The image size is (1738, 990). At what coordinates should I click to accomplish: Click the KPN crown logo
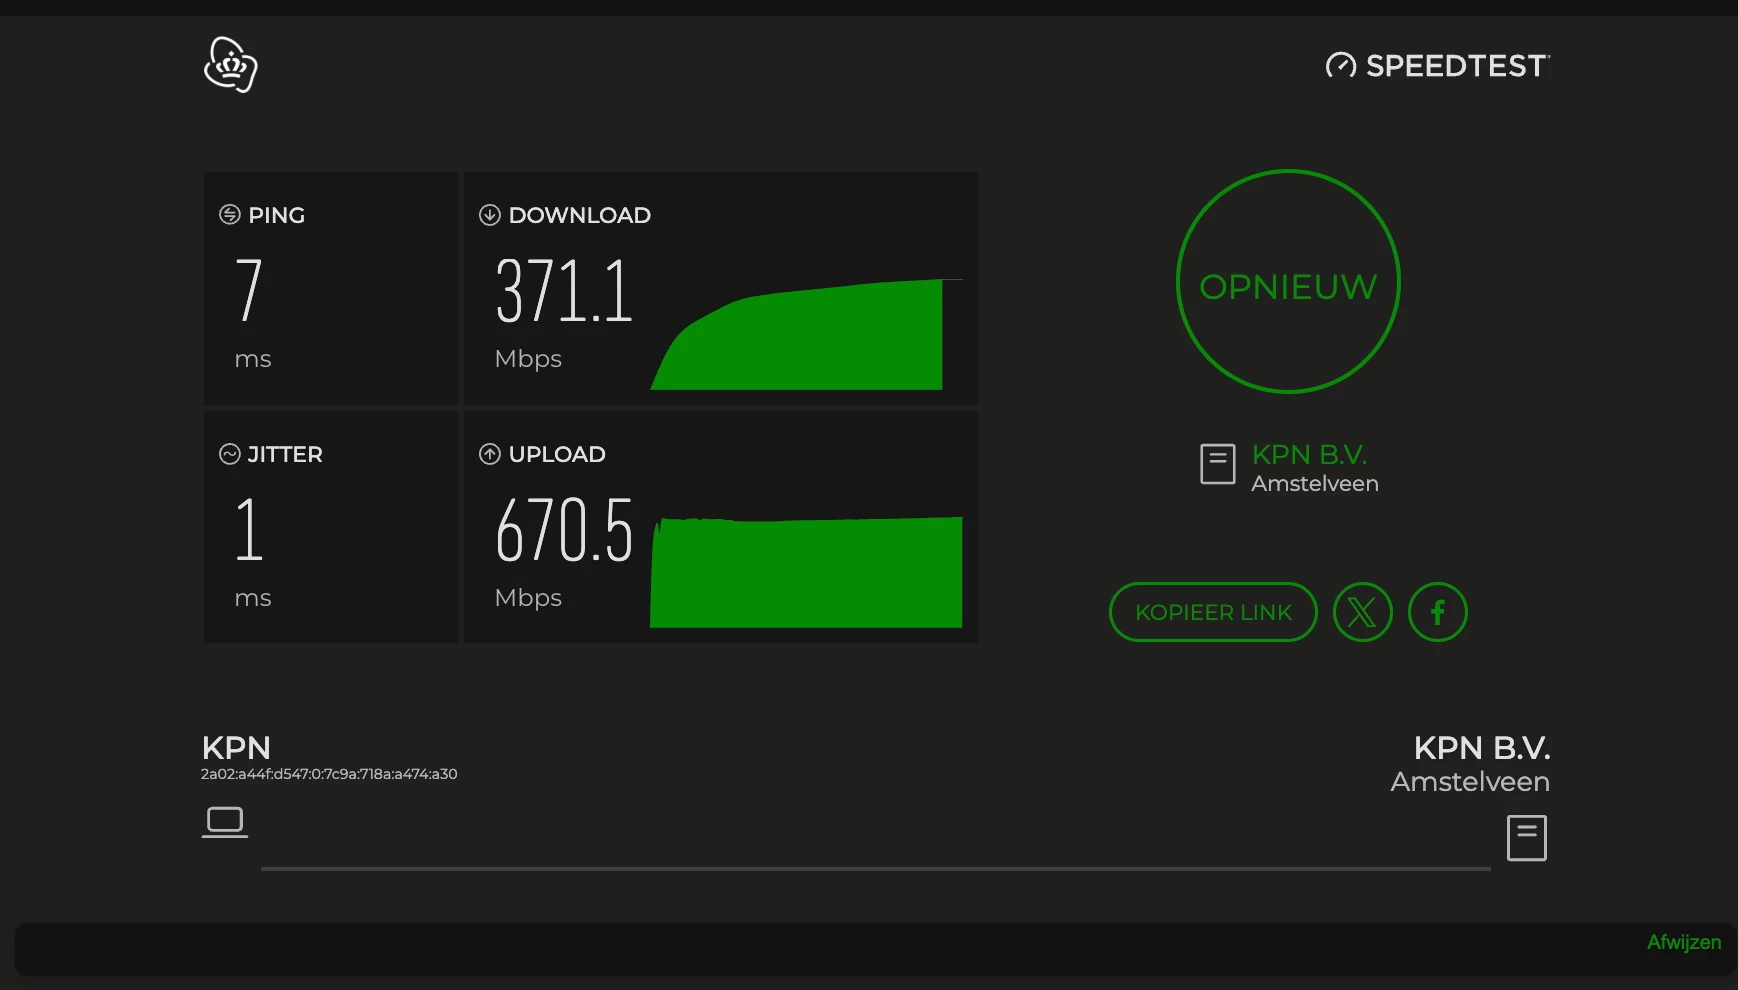click(231, 65)
